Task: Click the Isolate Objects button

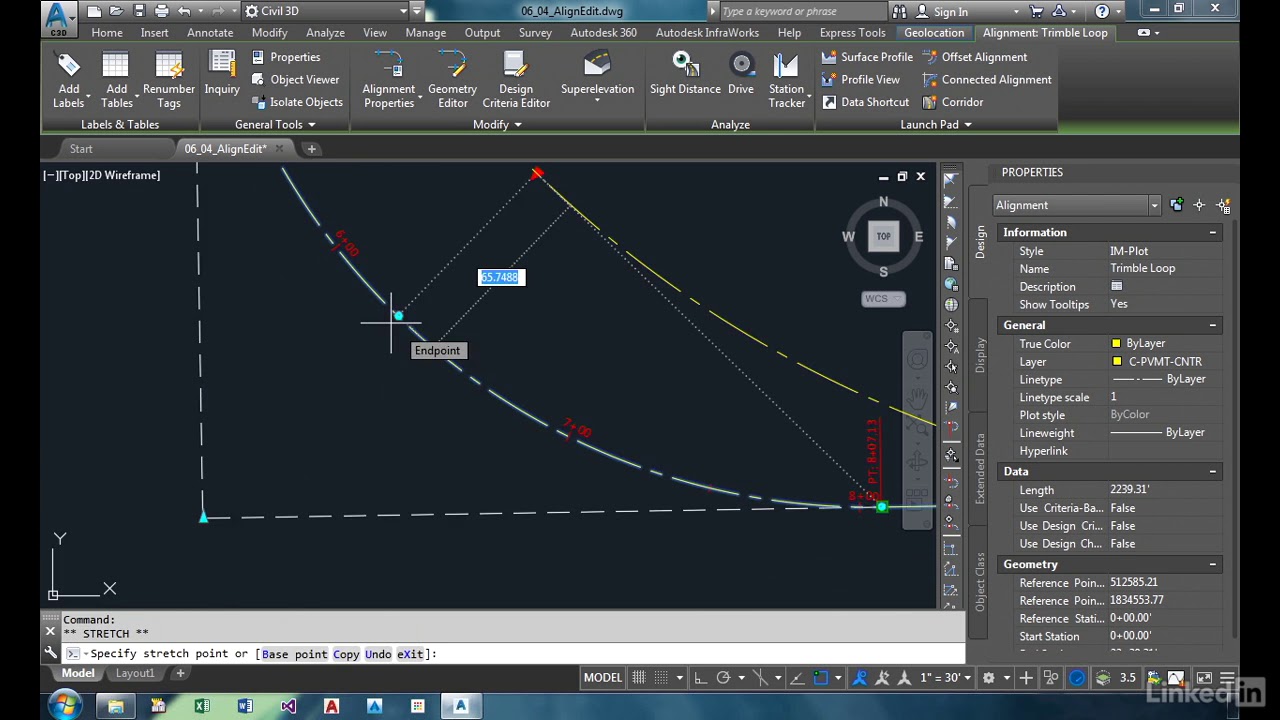Action: 297,102
